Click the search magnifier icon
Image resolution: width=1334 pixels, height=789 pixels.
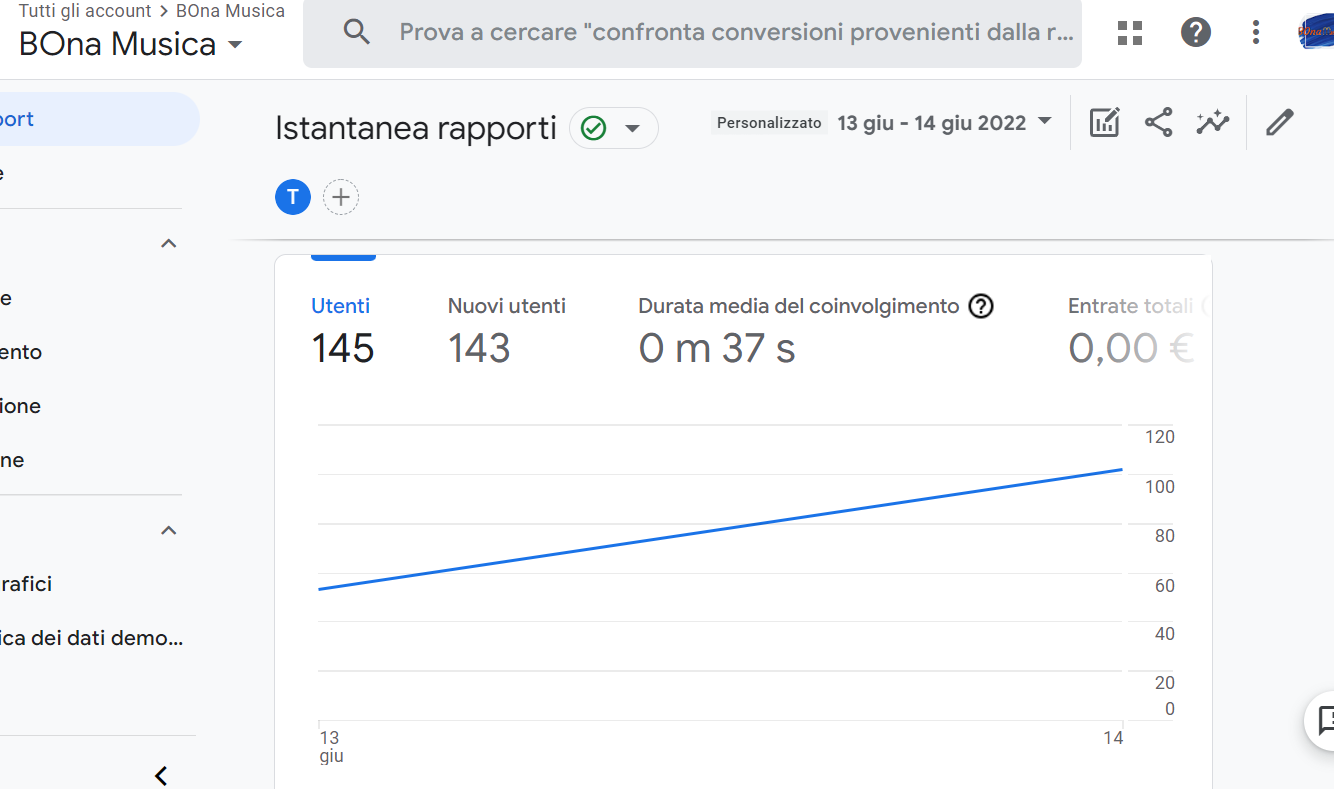357,32
